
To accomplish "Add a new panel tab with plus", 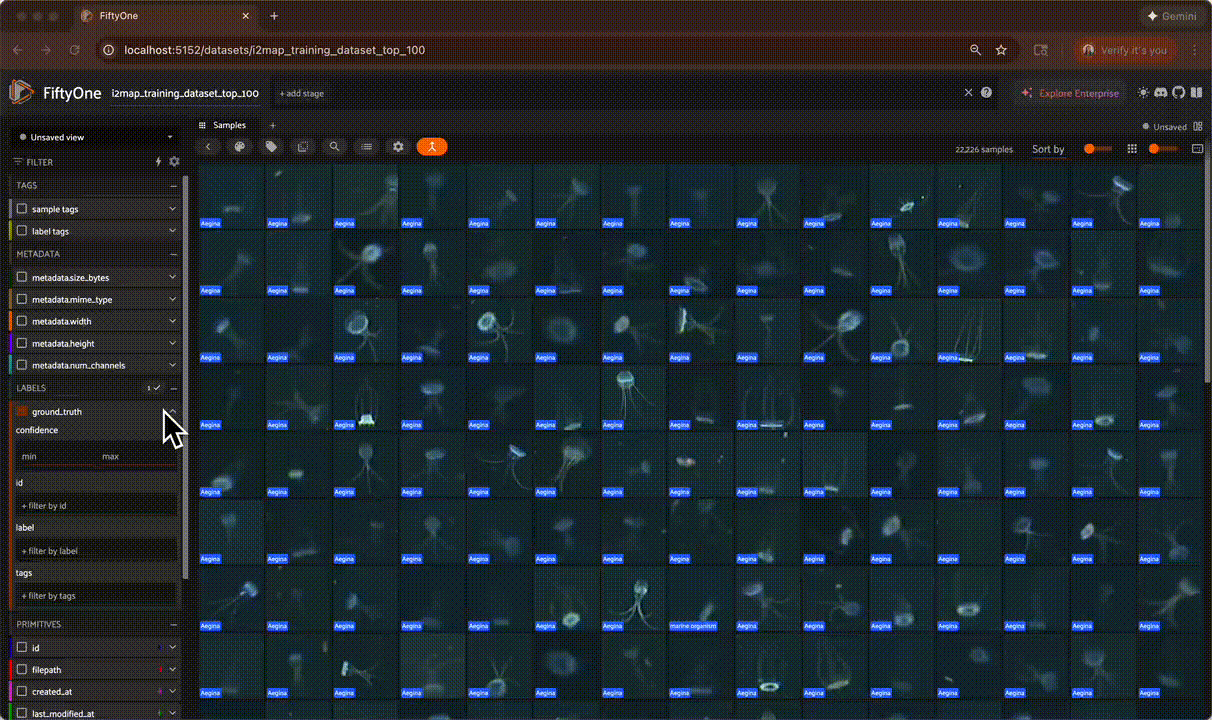I will point(272,125).
